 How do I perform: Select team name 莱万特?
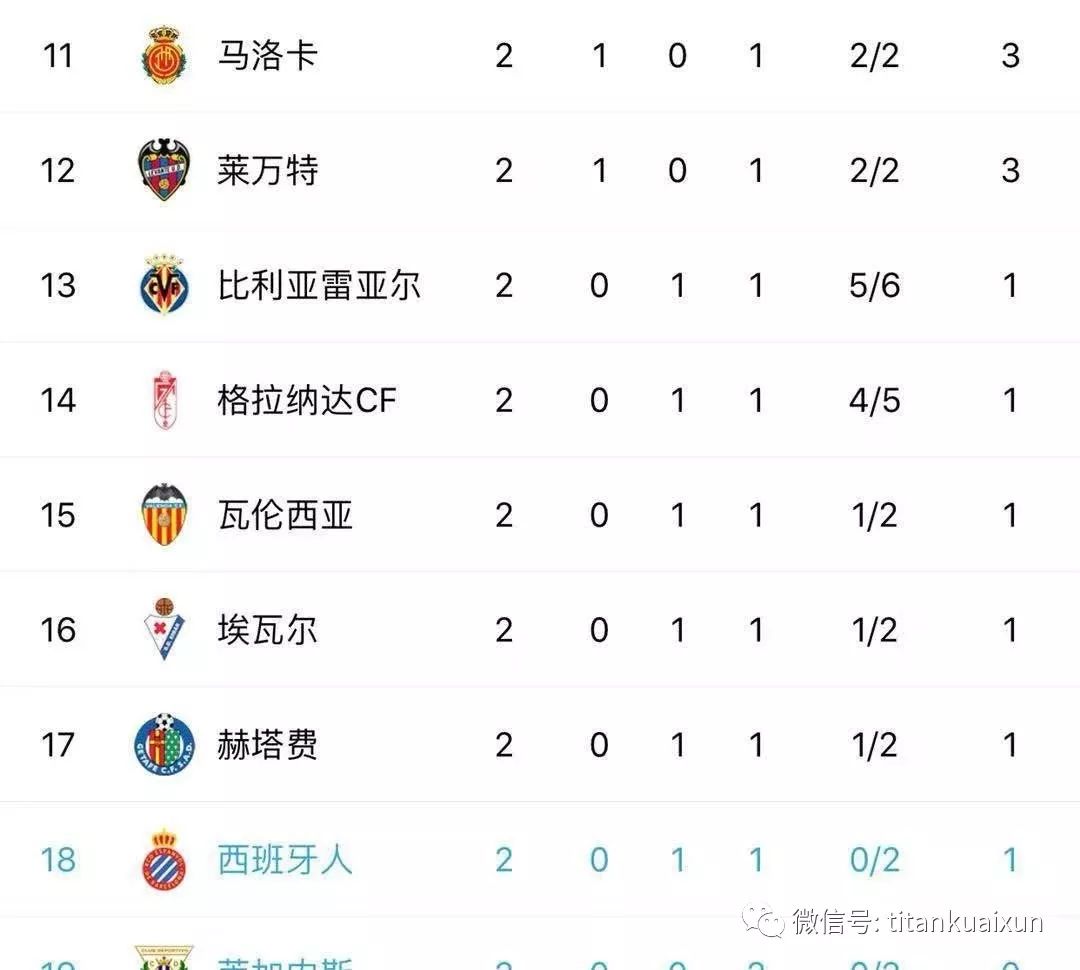pyautogui.click(x=267, y=170)
